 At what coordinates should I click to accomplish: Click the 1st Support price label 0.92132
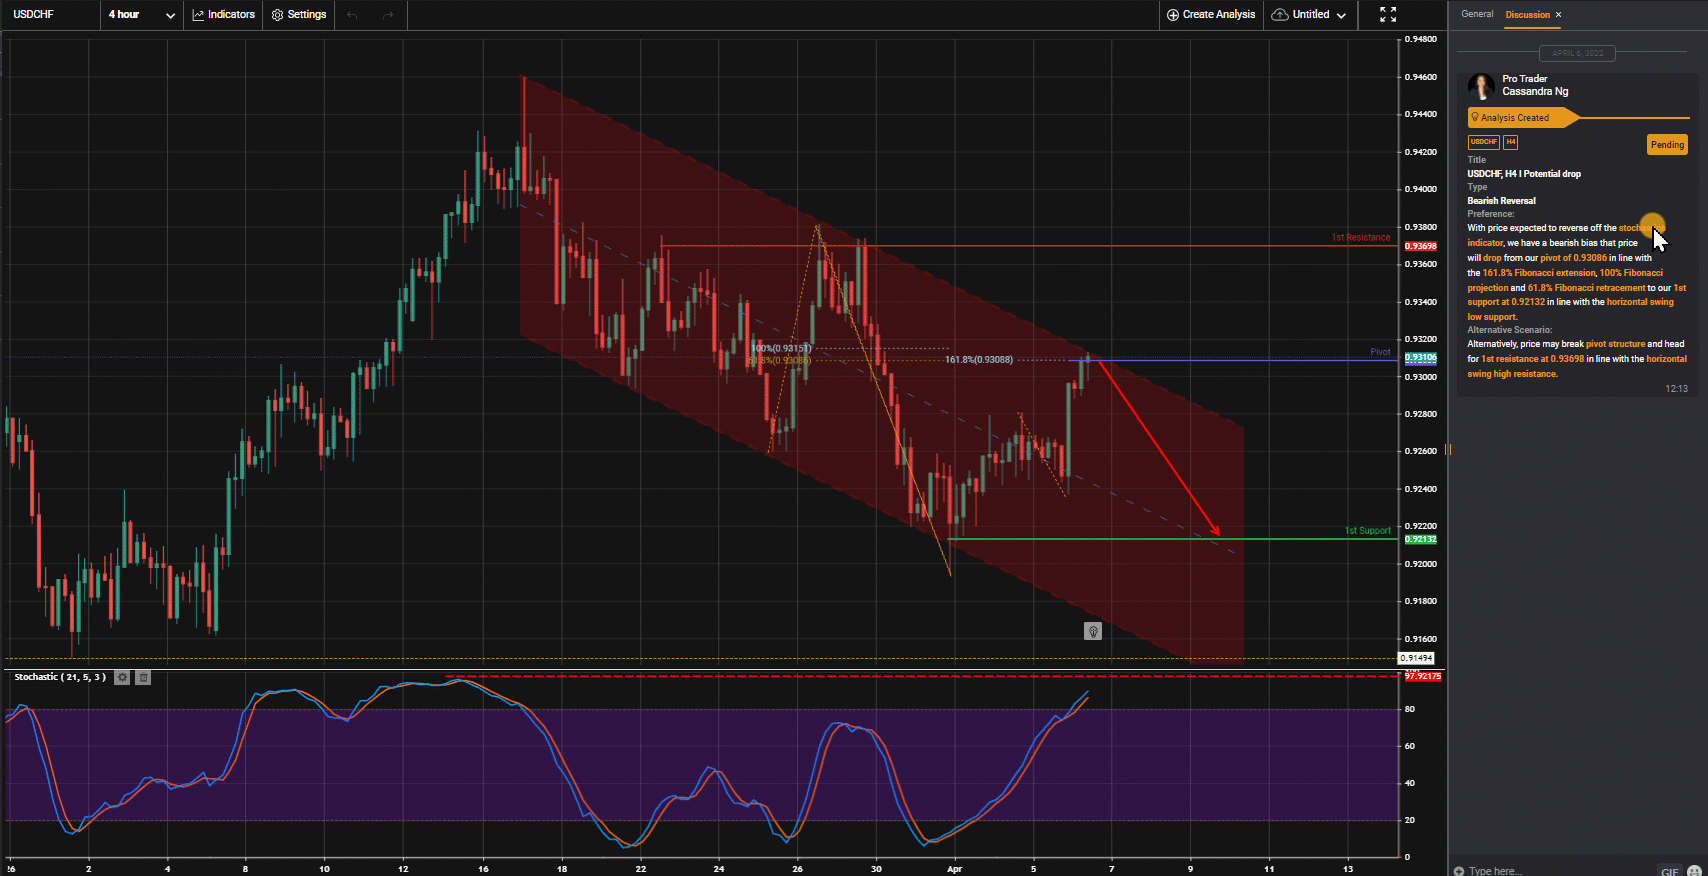click(1420, 539)
